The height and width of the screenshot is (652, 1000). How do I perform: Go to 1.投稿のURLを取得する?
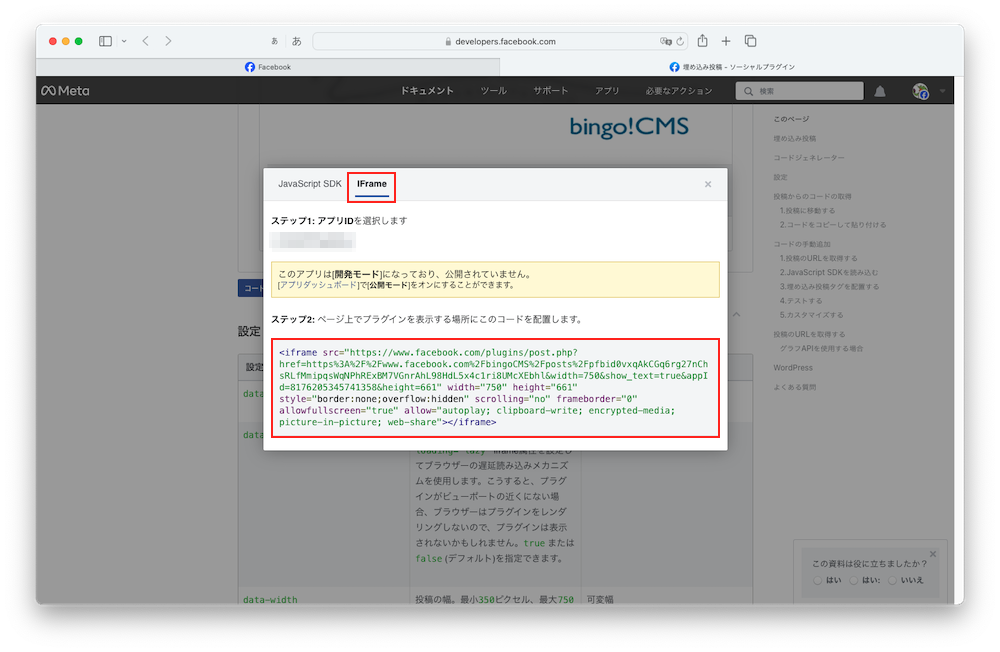(819, 258)
